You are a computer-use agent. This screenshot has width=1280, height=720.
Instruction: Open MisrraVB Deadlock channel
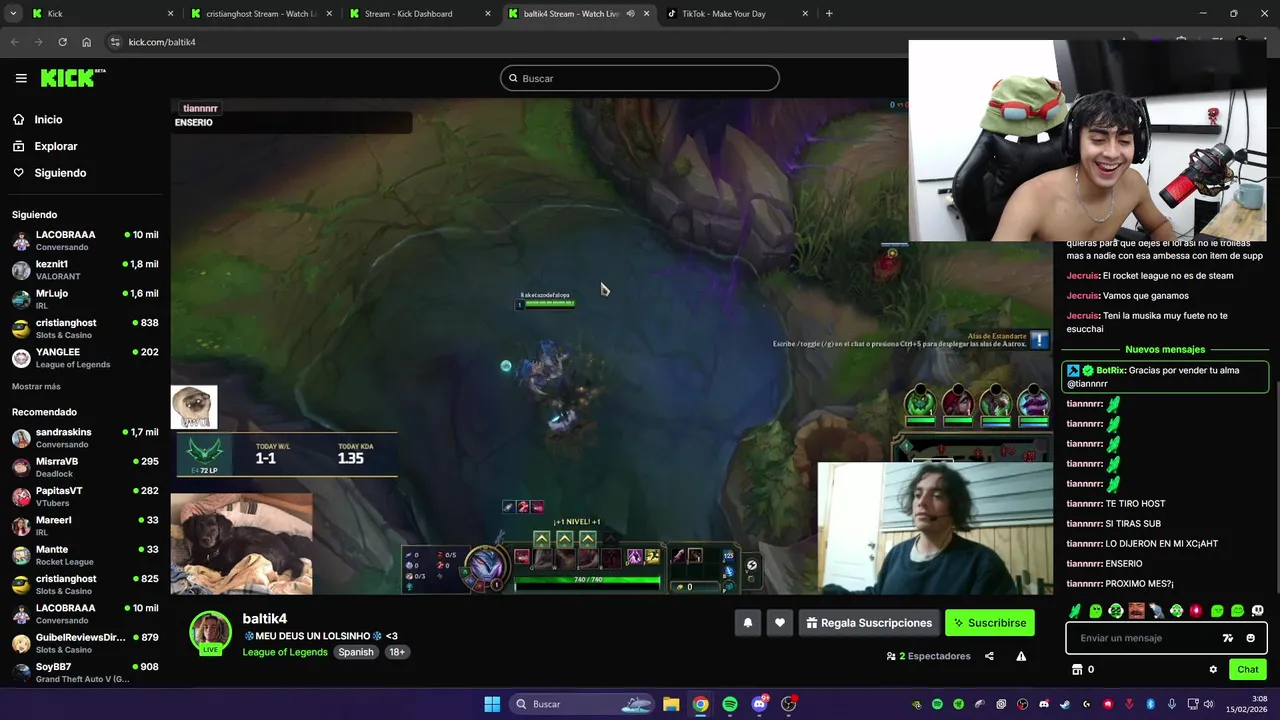click(x=85, y=467)
